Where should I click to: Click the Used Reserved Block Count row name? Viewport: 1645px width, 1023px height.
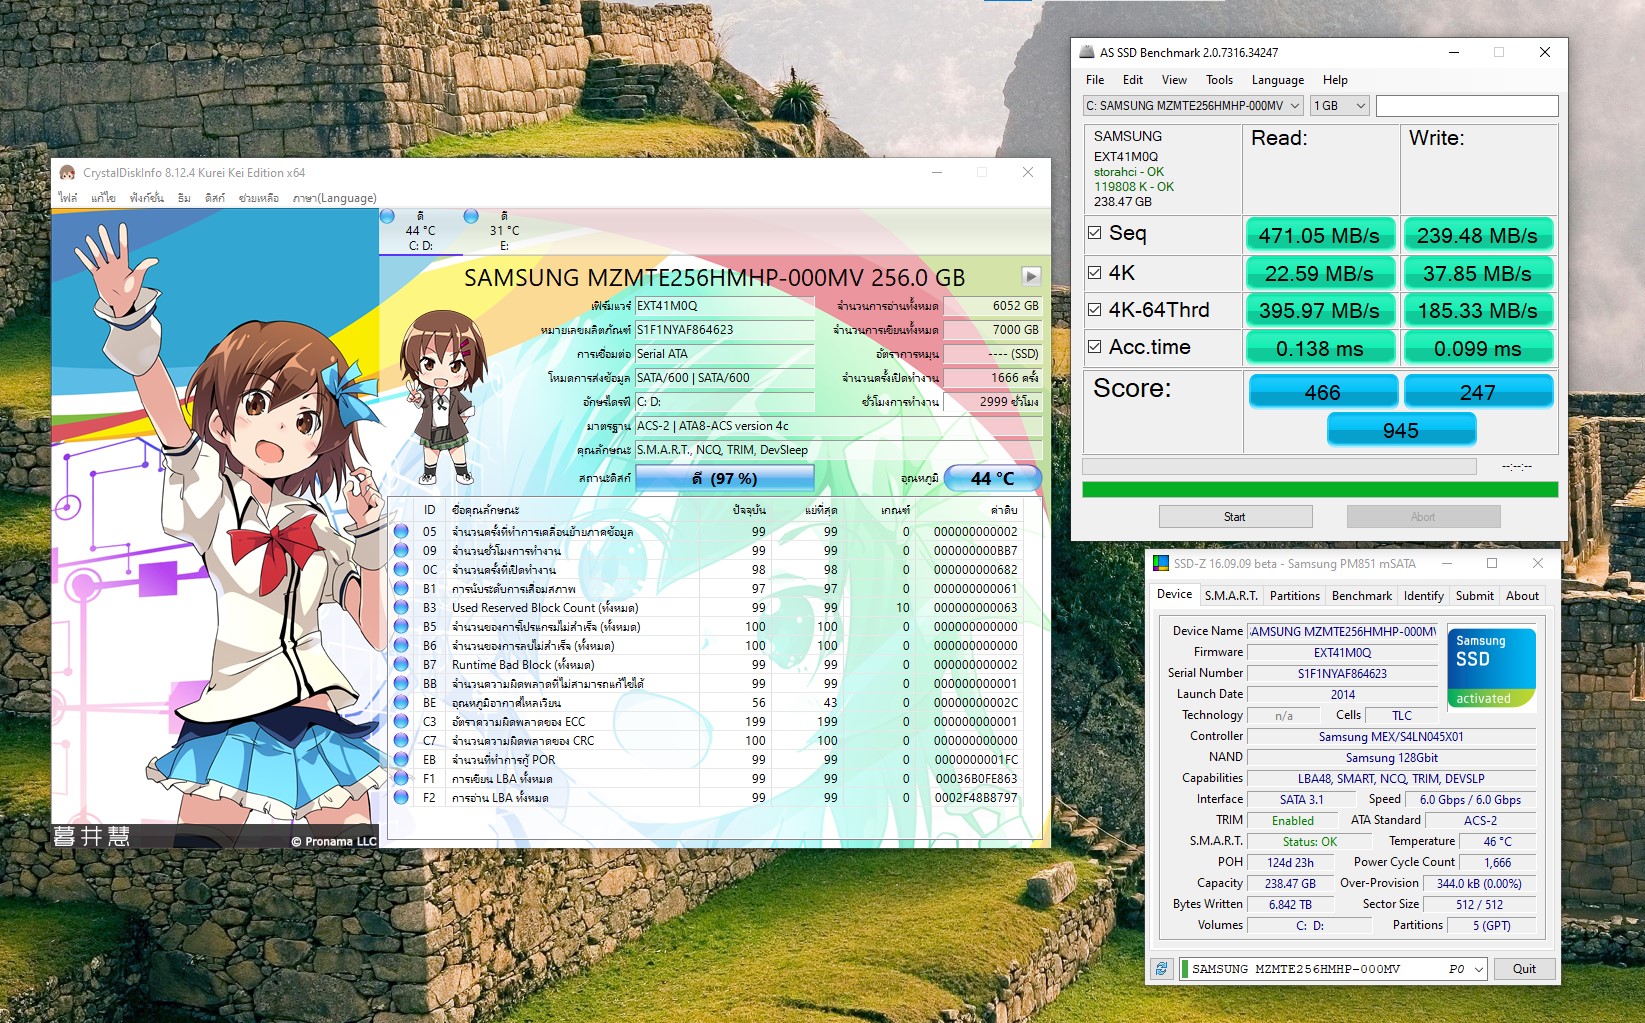(545, 607)
